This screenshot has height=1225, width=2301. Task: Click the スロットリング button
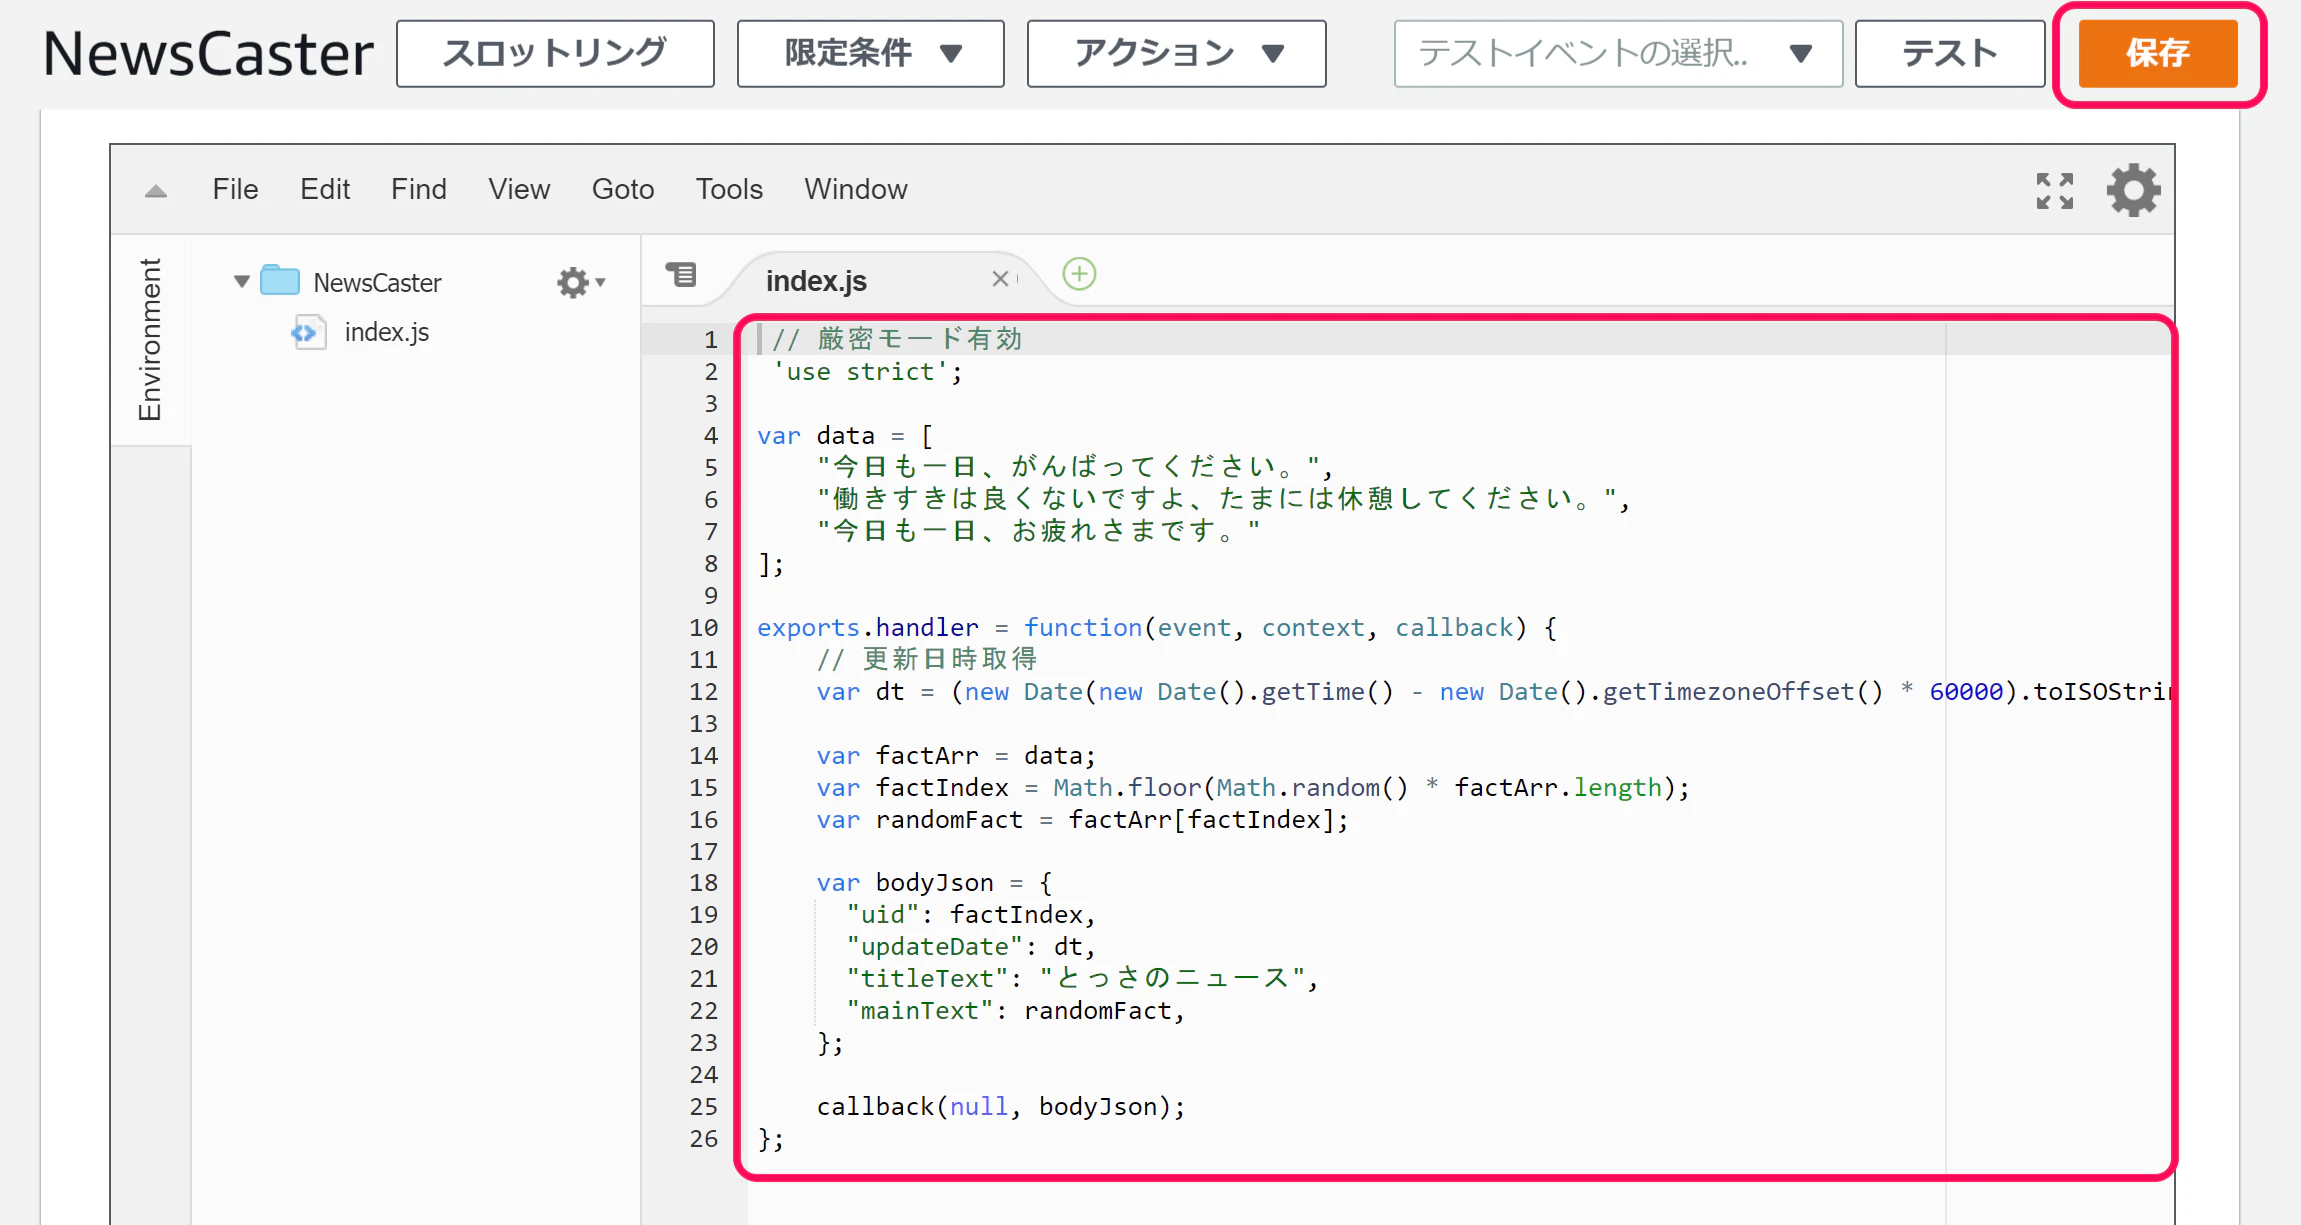pos(555,54)
